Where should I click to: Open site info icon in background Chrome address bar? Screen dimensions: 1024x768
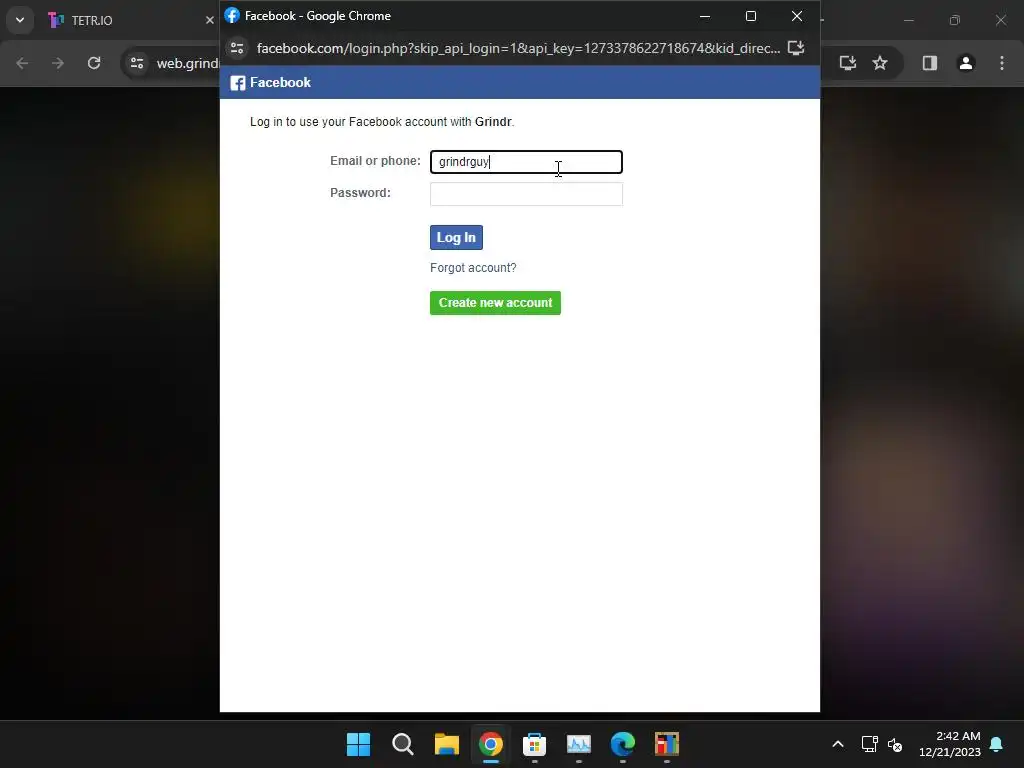[137, 63]
